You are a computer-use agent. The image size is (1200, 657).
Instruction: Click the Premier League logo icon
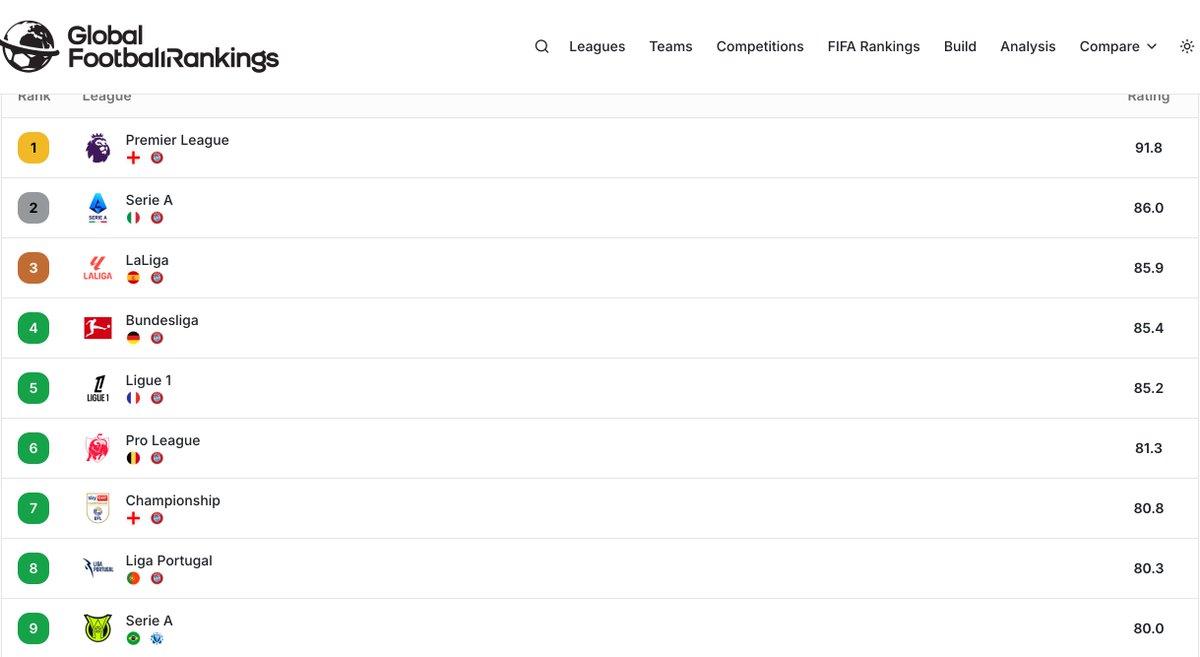[x=98, y=148]
